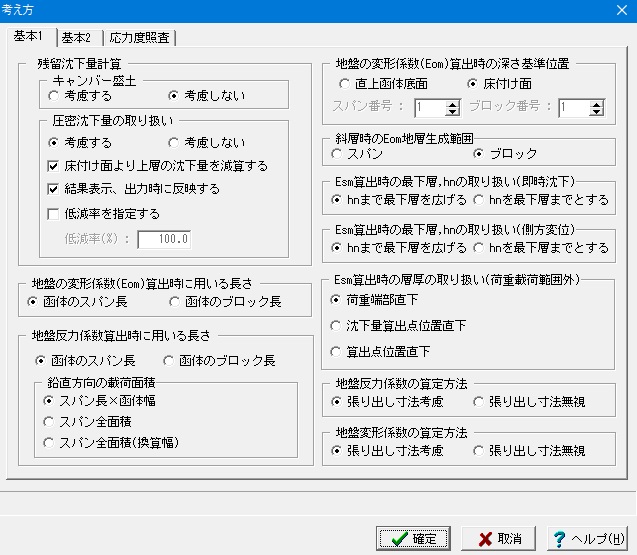Choose スパン全面積(換算幅) option
This screenshot has width=637, height=555.
tap(110, 442)
